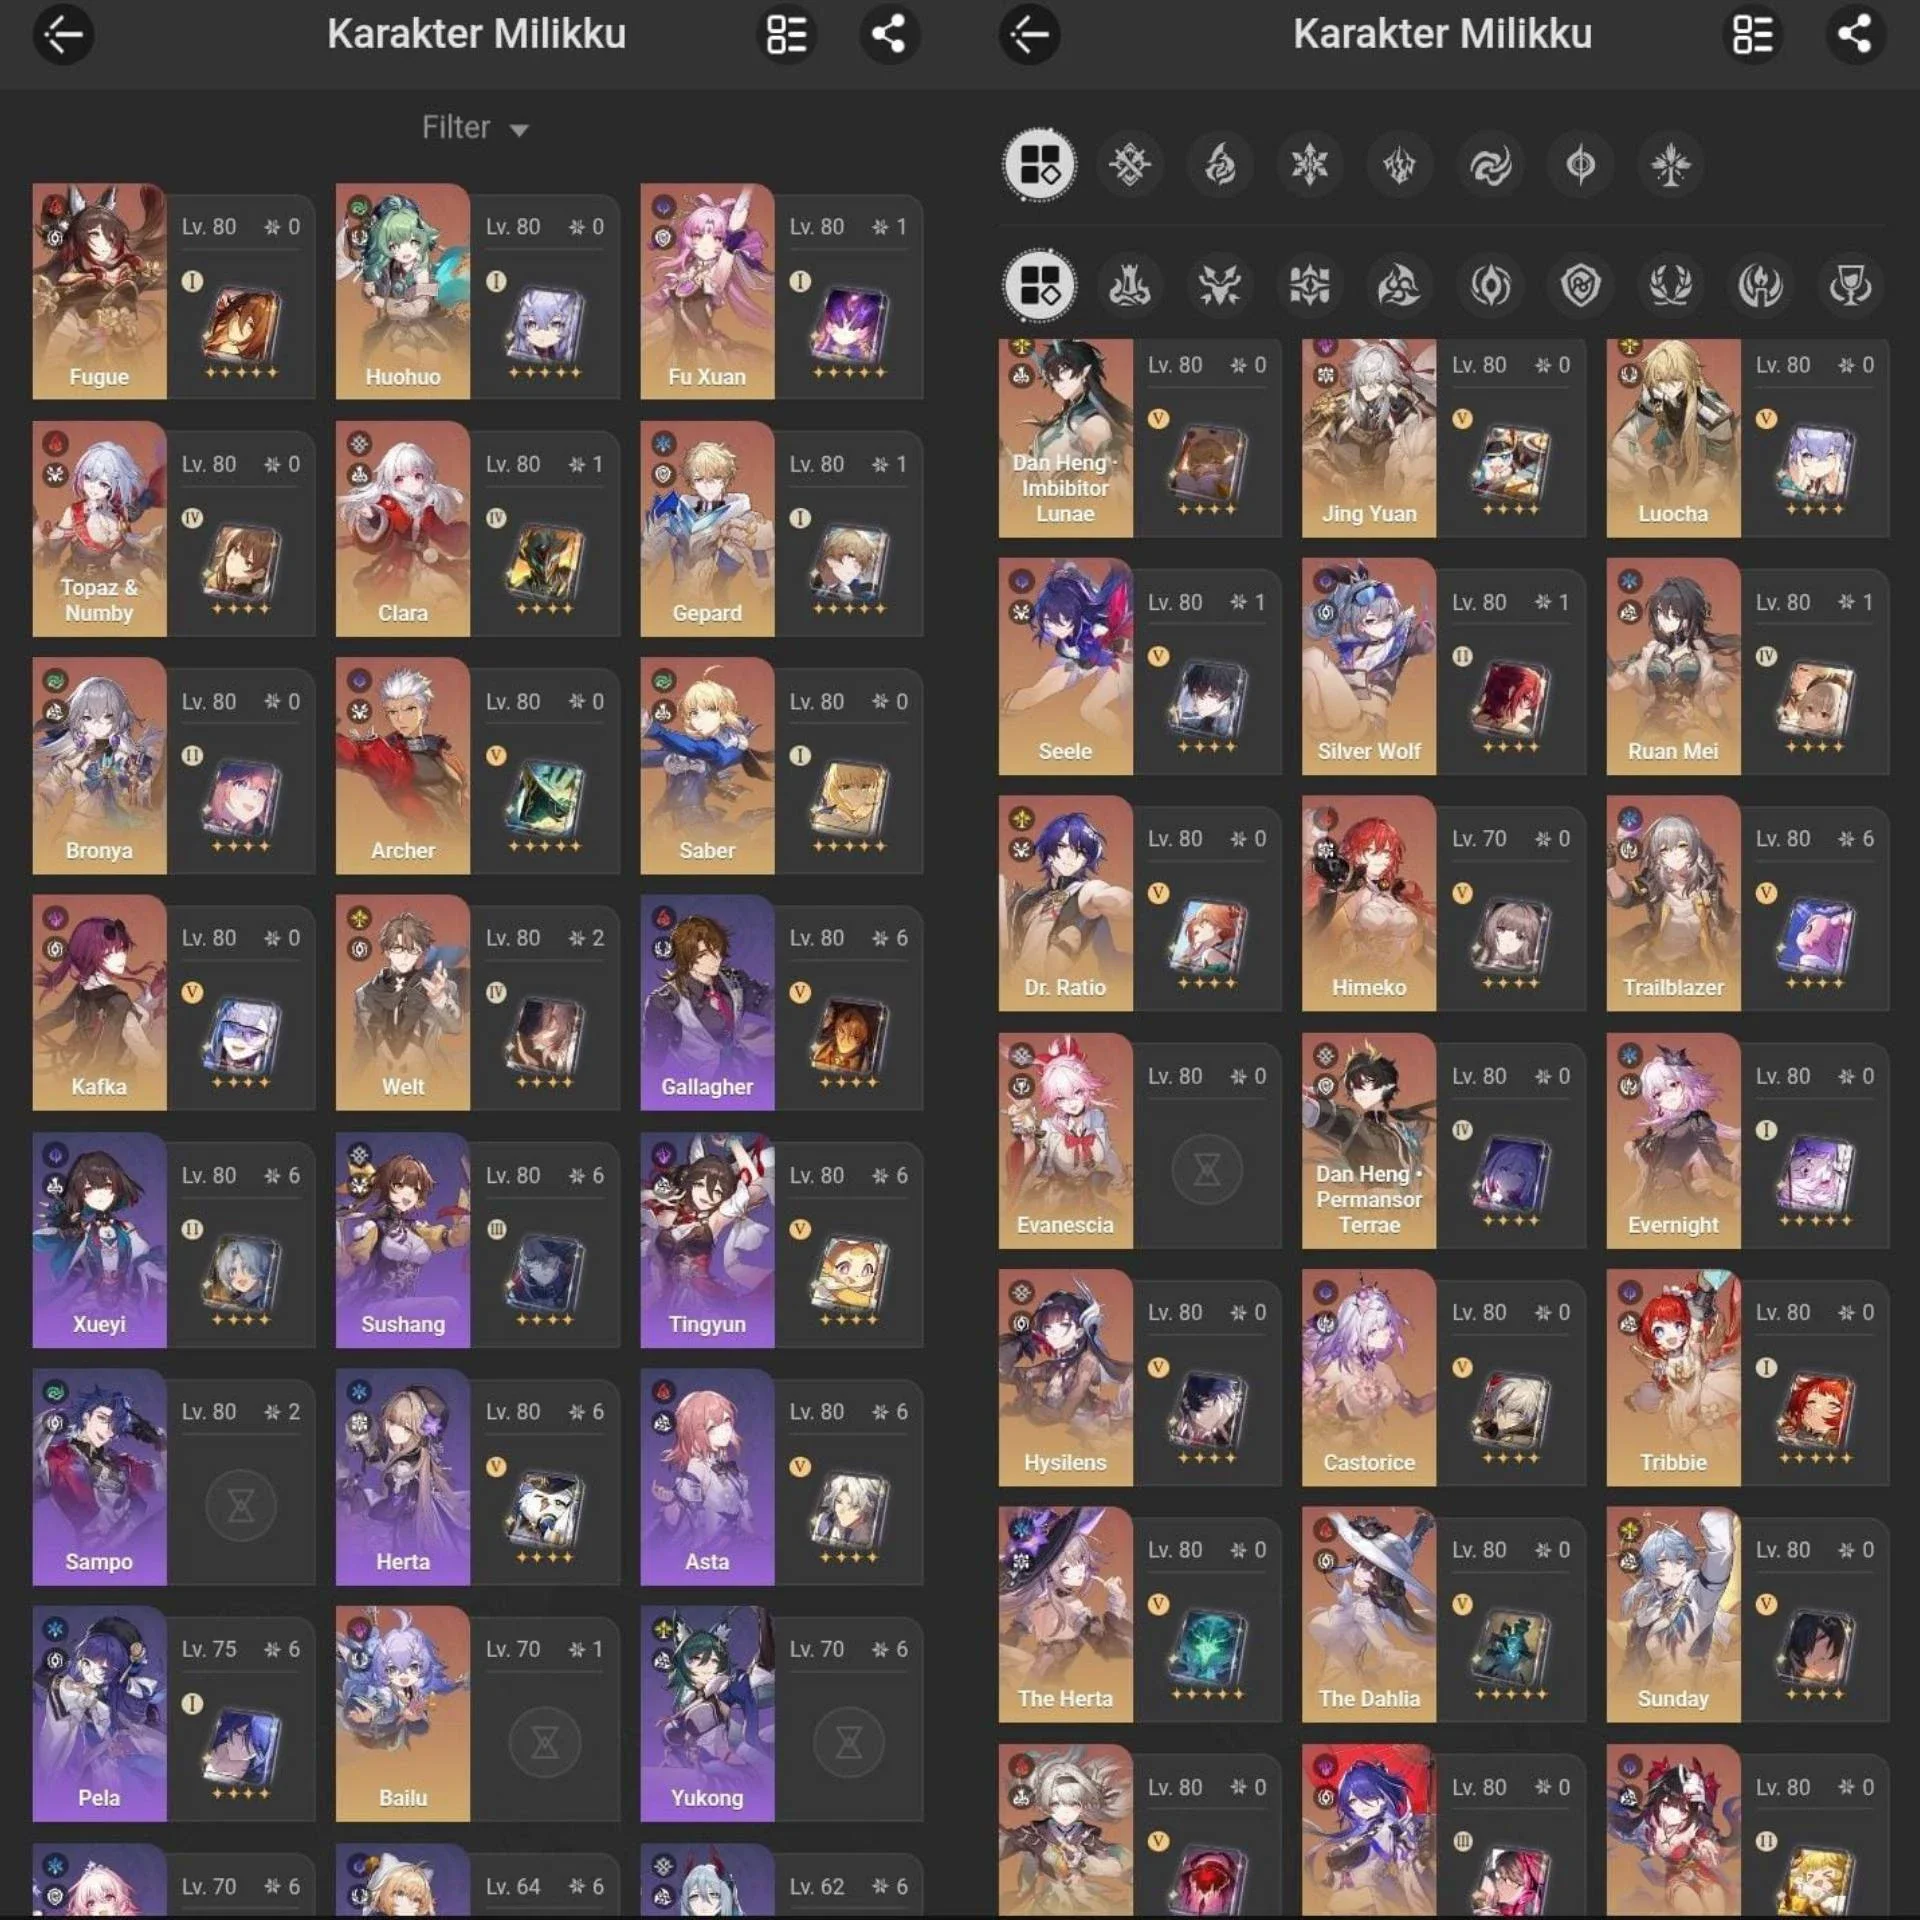Switch list view layout on right screen

[1753, 35]
